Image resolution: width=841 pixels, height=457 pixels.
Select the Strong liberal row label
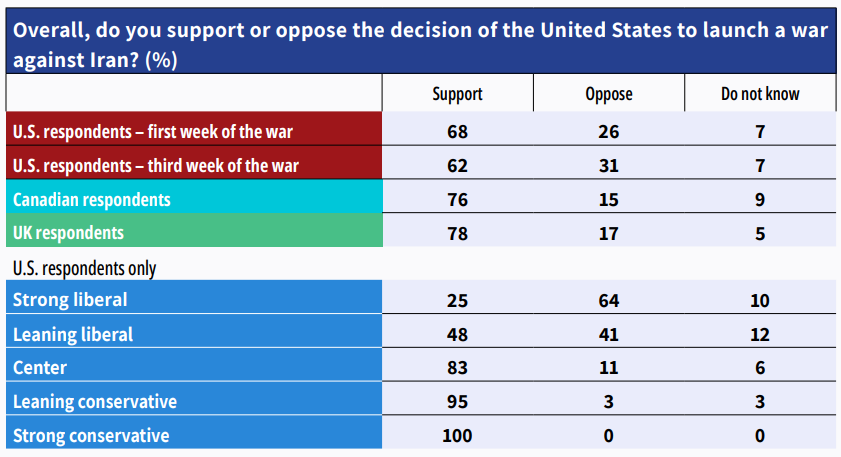(71, 300)
